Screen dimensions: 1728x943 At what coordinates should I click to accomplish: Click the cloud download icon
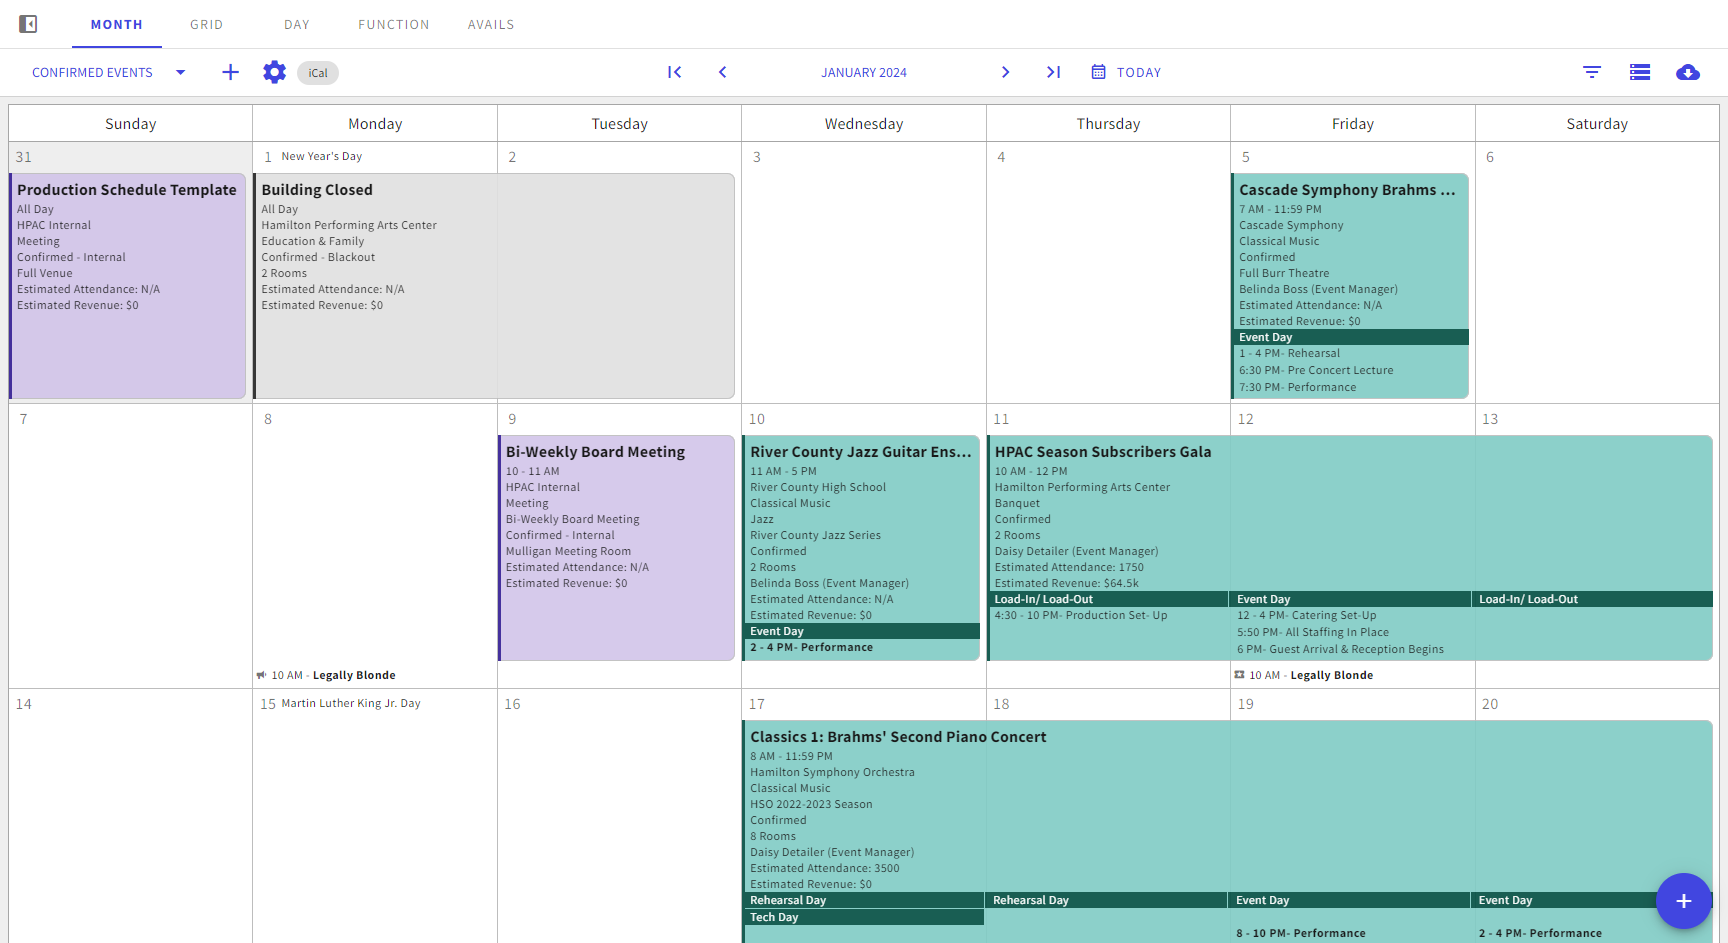point(1688,72)
